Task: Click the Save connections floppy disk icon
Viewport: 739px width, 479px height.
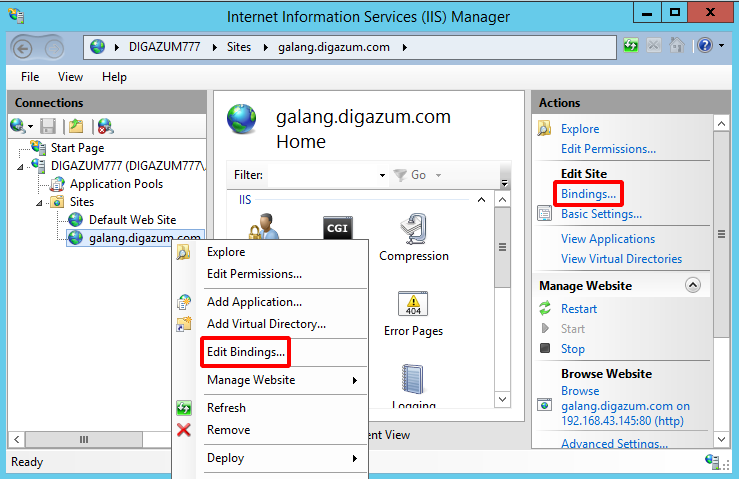Action: pos(48,126)
